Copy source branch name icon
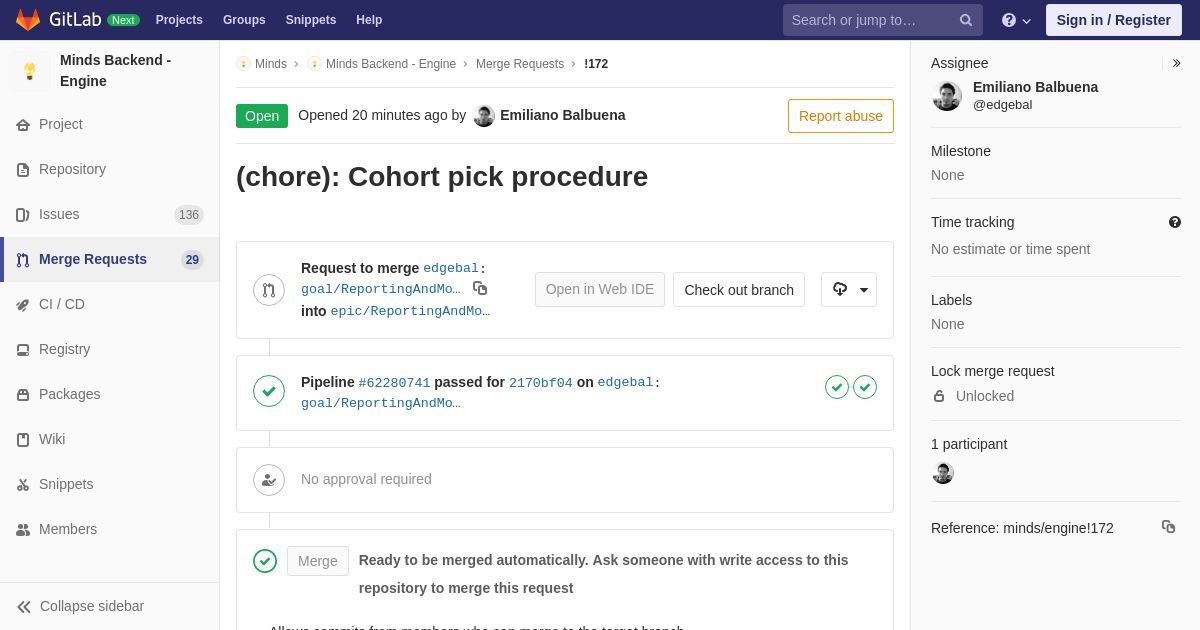Image resolution: width=1200 pixels, height=630 pixels. 480,288
